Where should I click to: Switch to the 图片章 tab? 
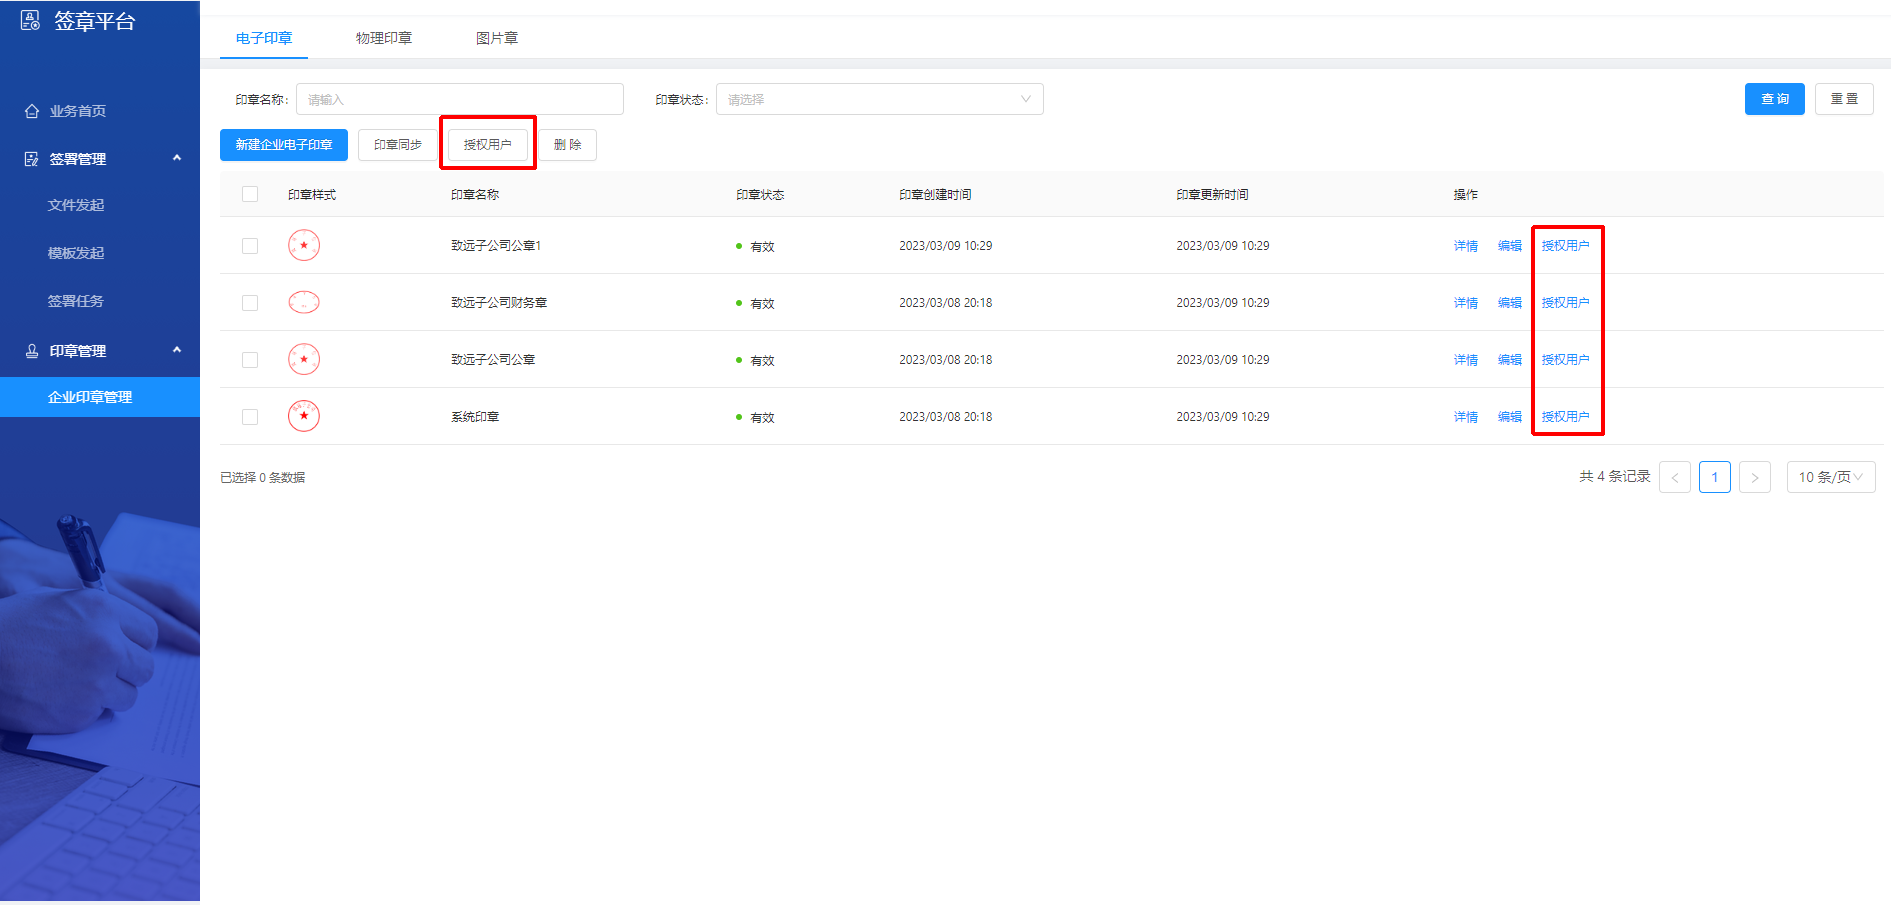tap(497, 38)
